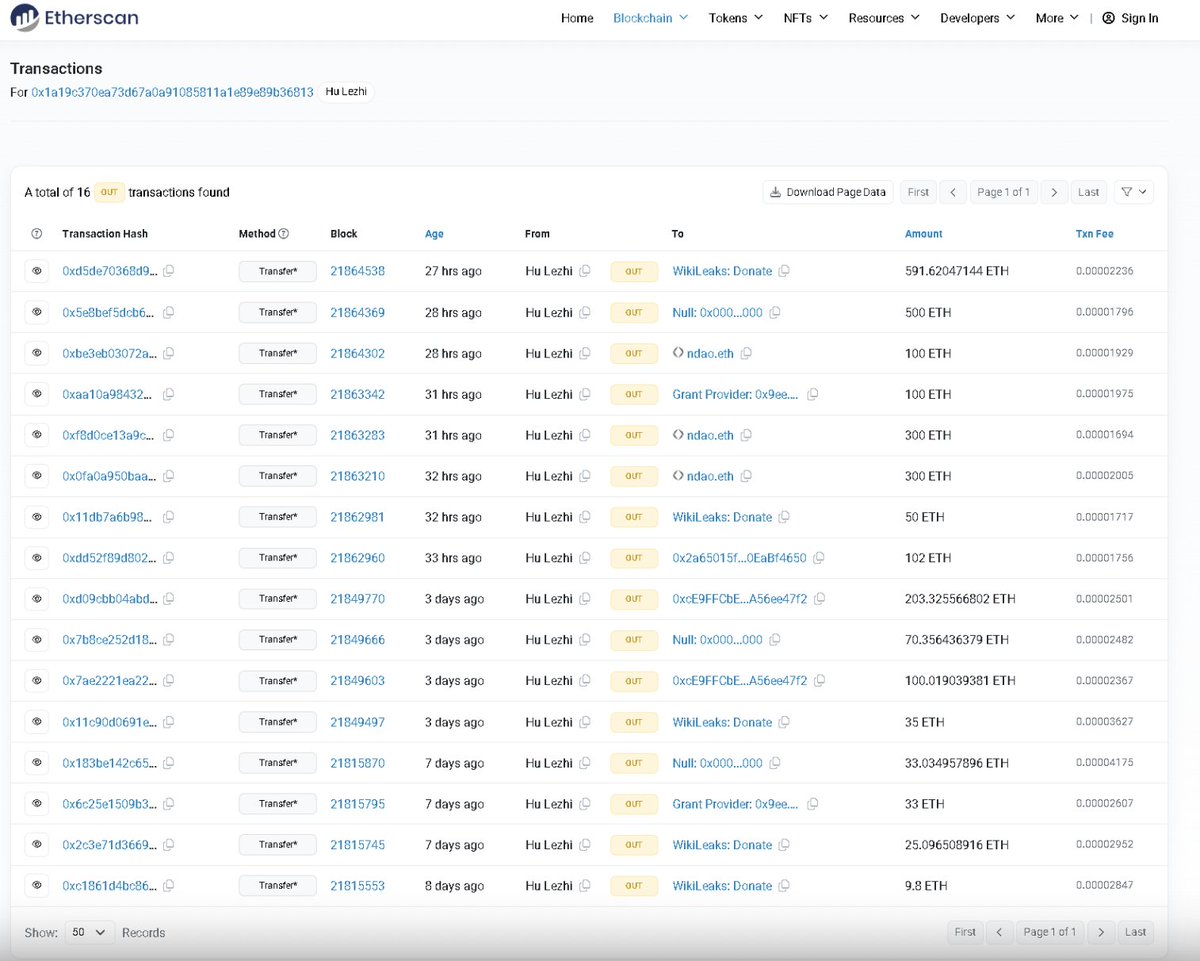This screenshot has width=1200, height=961.
Task: Copy transaction hash 0xaa10a98432
Action: [169, 394]
